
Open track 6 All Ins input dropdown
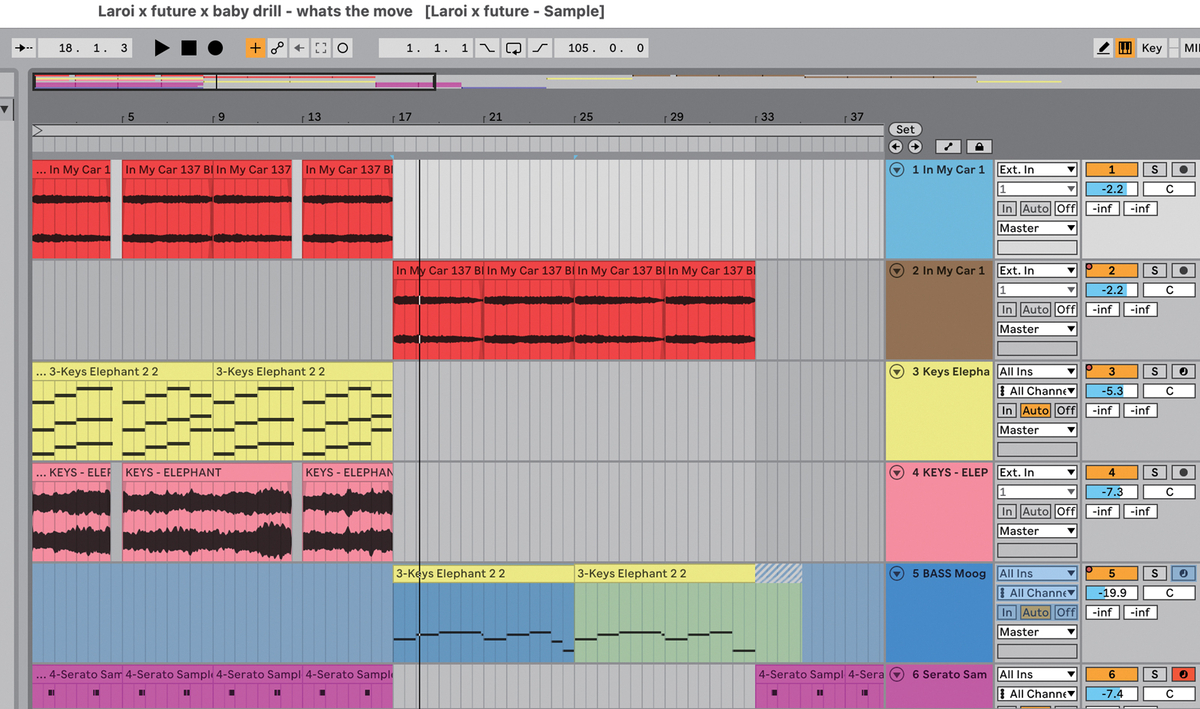[1037, 675]
